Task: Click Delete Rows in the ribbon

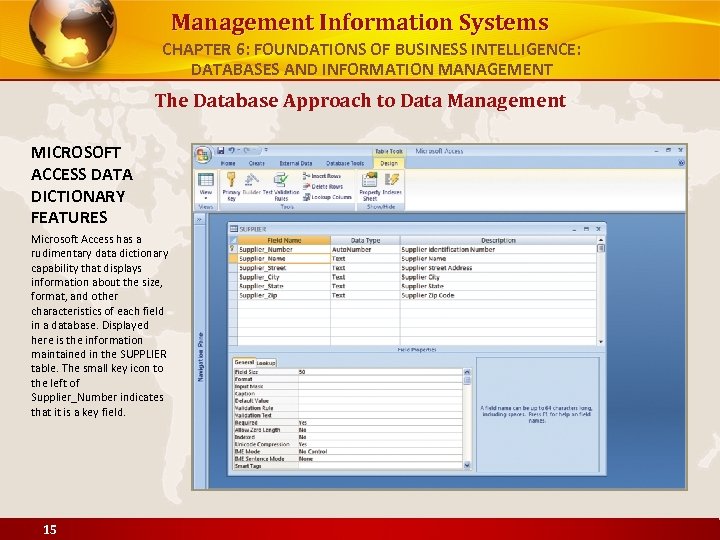Action: click(323, 186)
